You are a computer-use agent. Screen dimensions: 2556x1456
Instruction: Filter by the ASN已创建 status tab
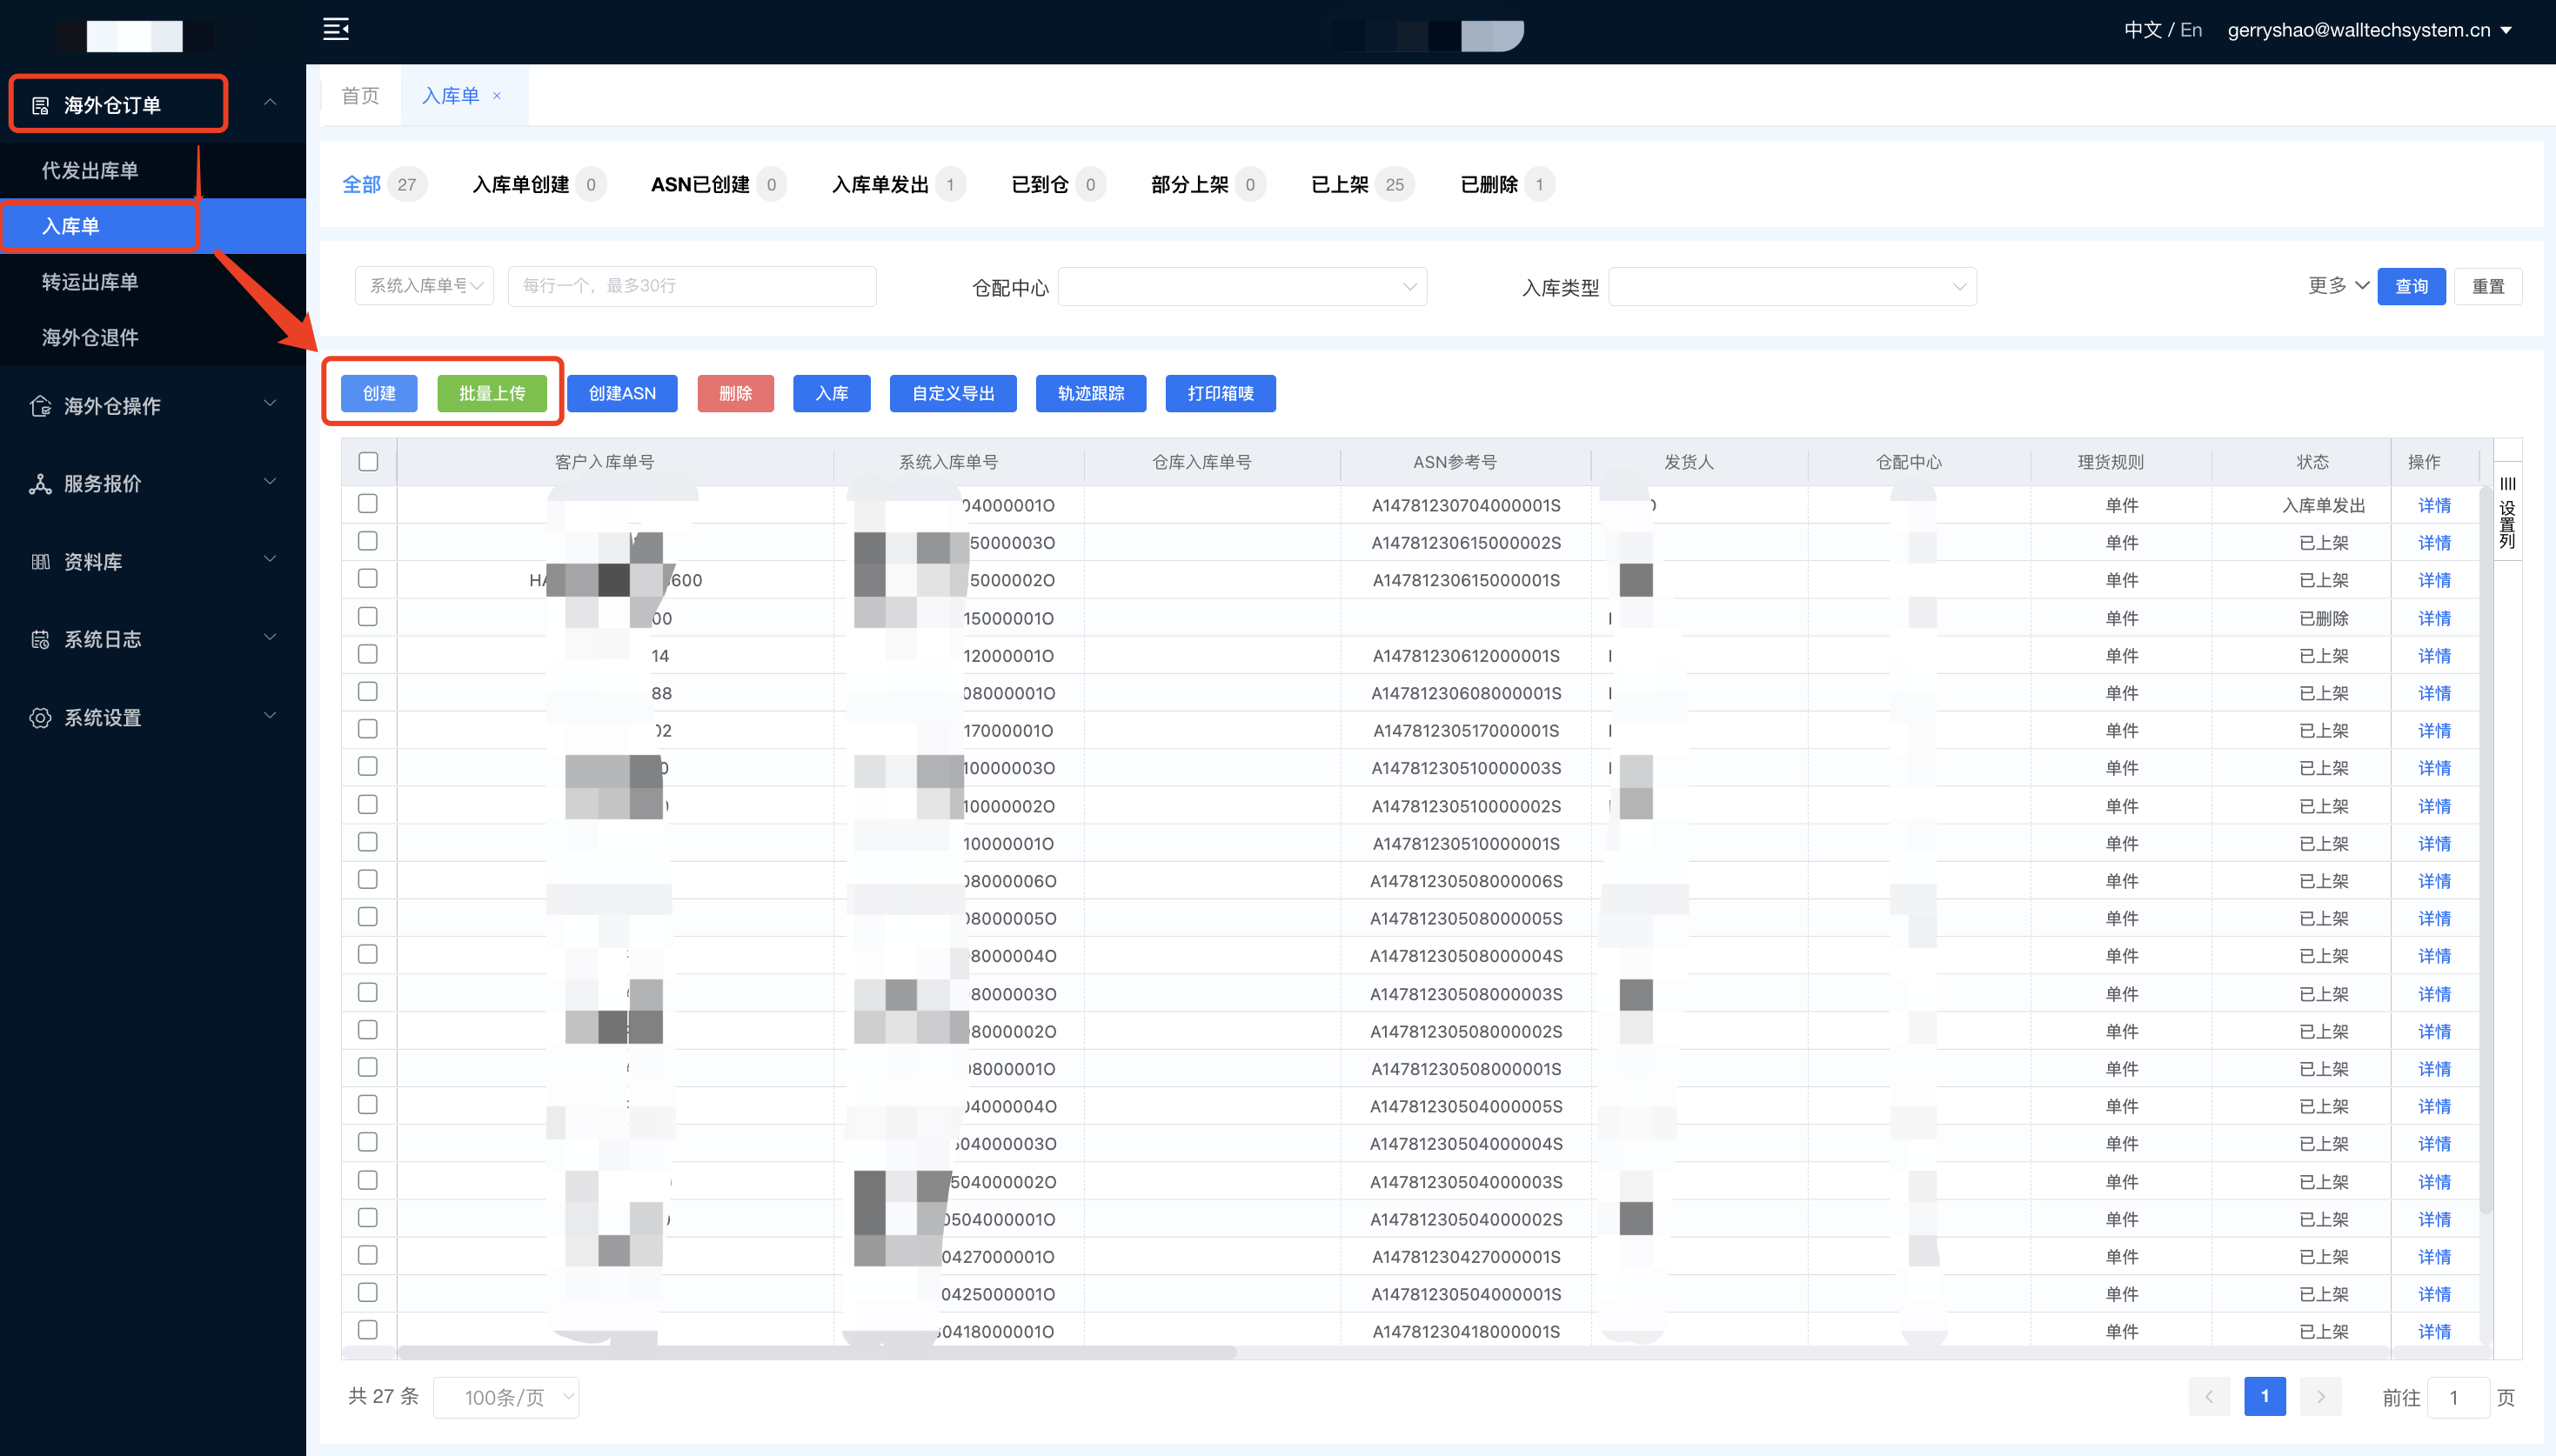pos(718,184)
